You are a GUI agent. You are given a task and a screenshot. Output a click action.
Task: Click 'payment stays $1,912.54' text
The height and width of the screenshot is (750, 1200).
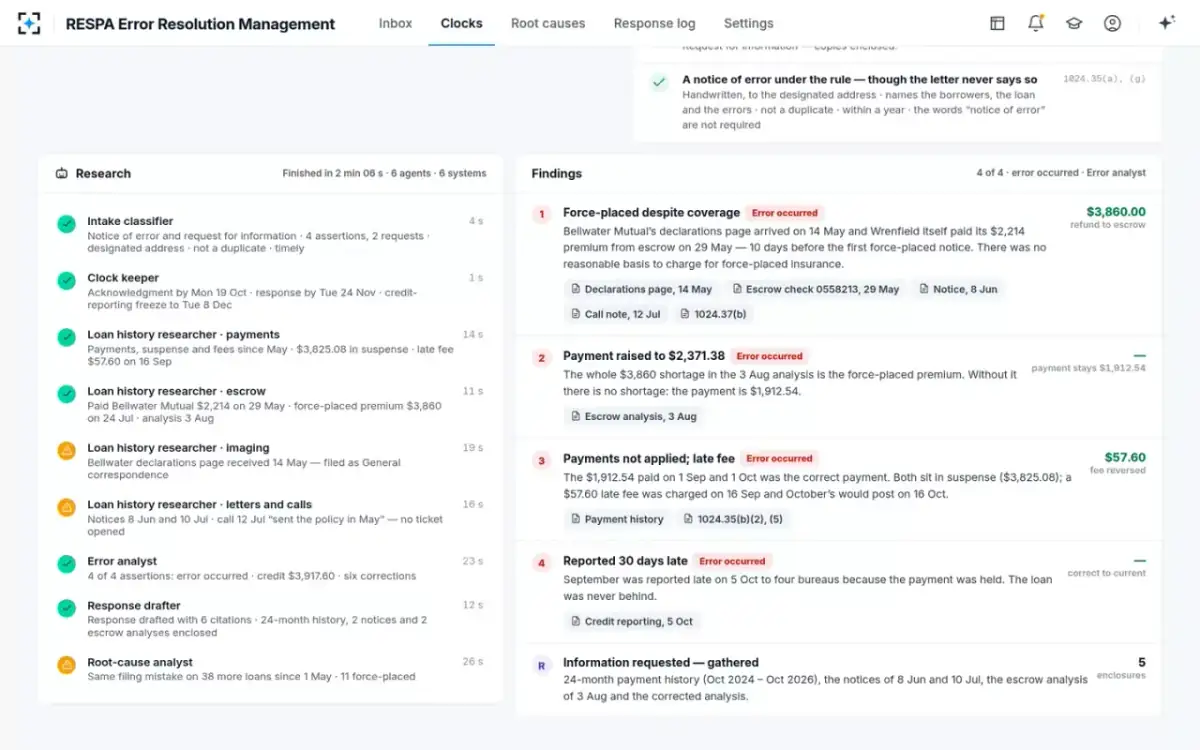1089,368
